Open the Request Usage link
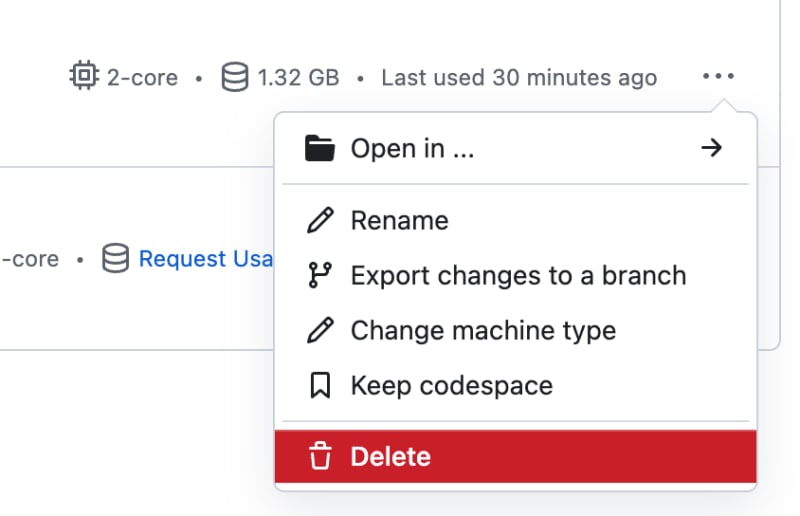The width and height of the screenshot is (800, 516). [206, 259]
